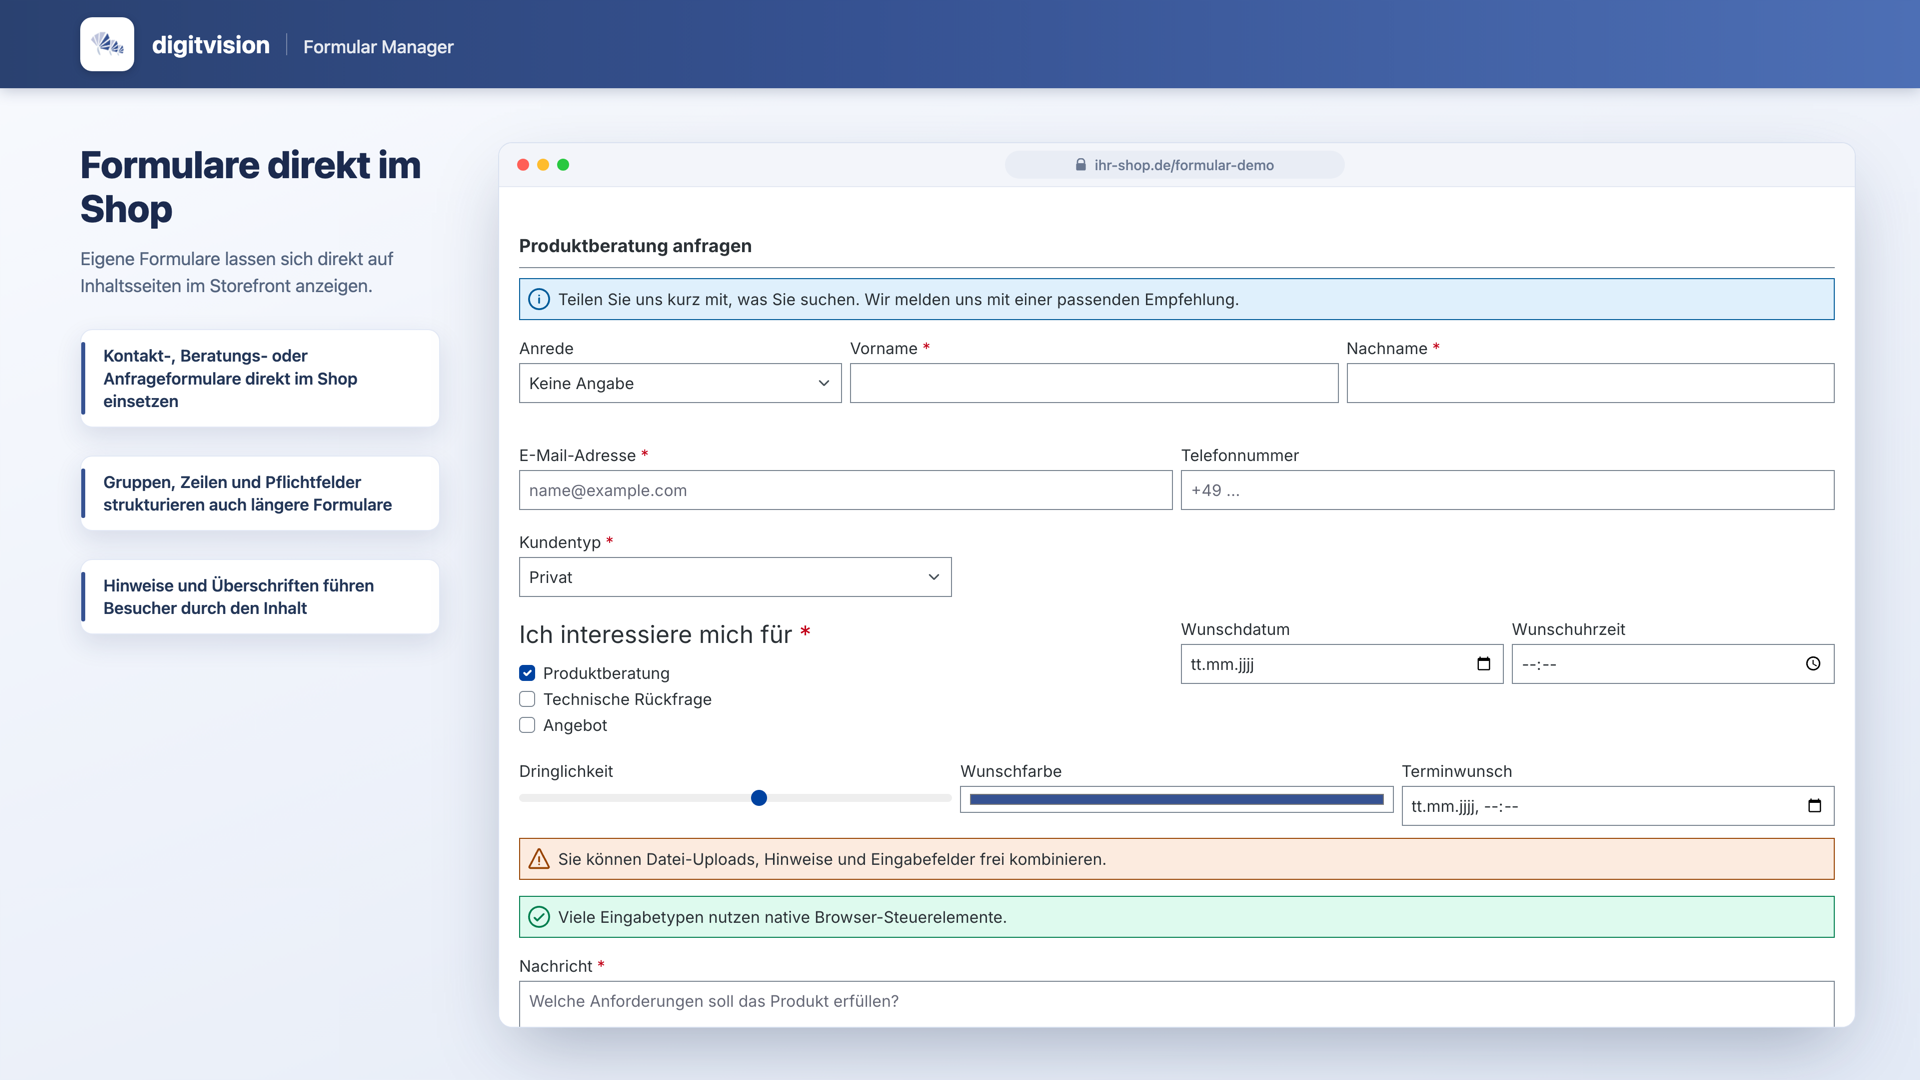1920x1080 pixels.
Task: Click the Dringlichkeit label
Action: pos(566,771)
